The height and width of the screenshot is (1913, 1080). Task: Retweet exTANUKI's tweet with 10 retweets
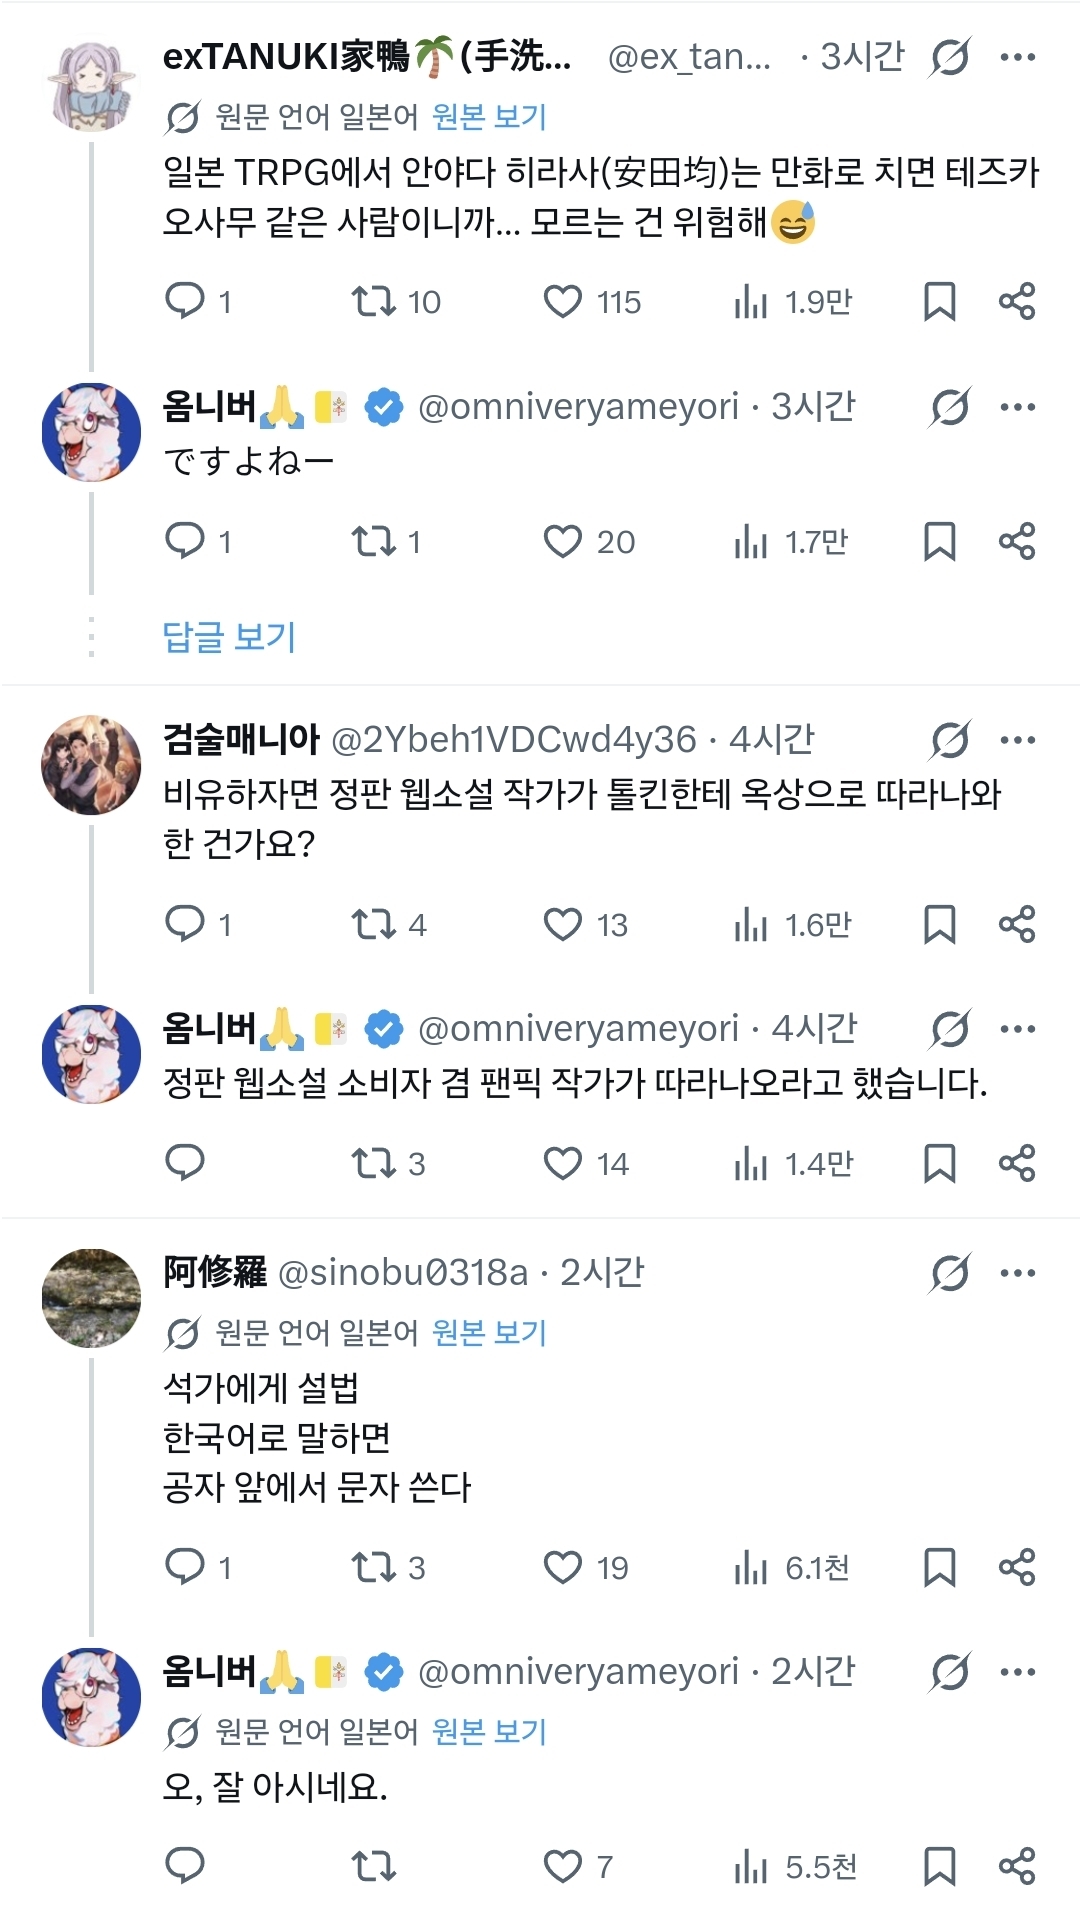(x=374, y=301)
